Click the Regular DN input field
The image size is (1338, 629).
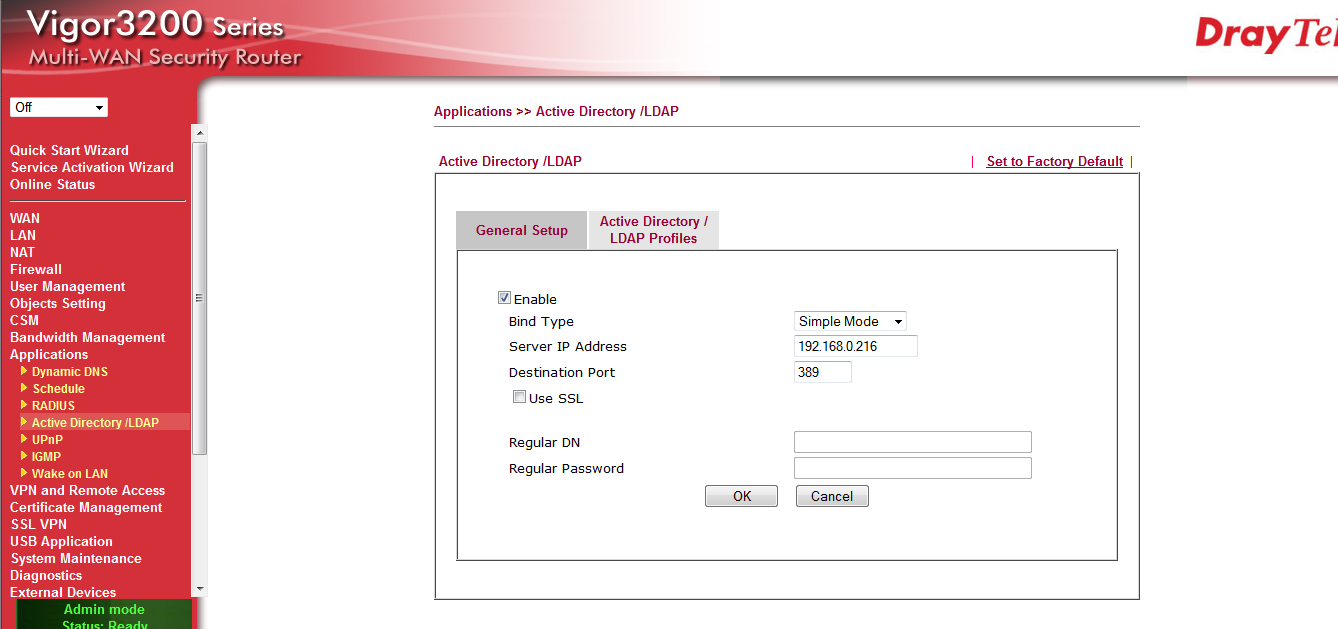coord(912,442)
